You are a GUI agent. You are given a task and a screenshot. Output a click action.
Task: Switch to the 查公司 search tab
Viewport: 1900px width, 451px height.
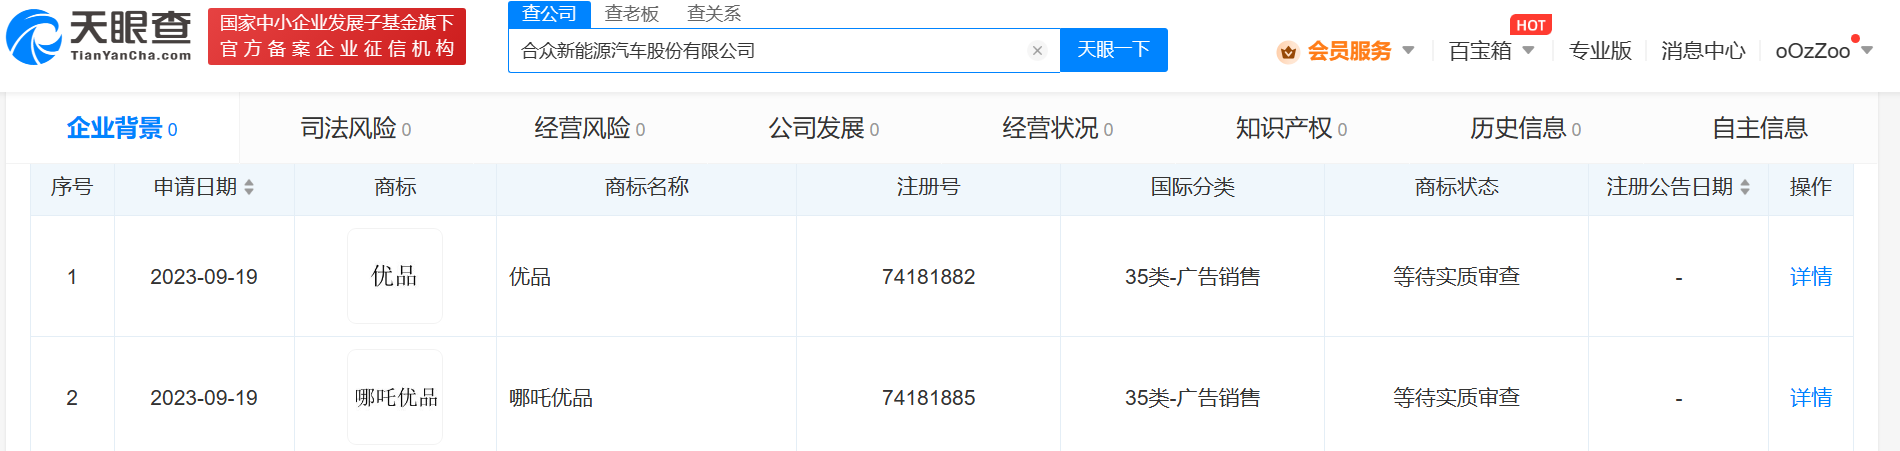coord(550,14)
